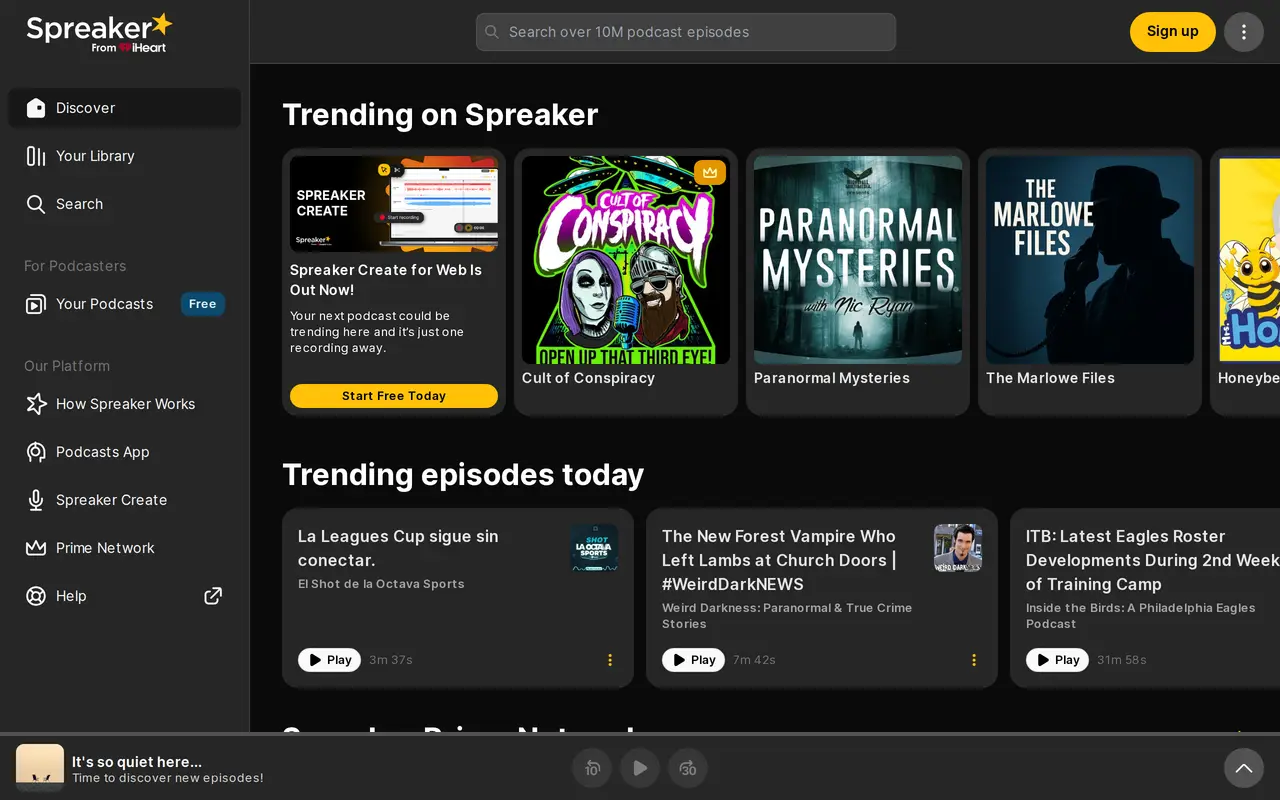
Task: Click the Free badge next to Your Podcasts
Action: 203,304
